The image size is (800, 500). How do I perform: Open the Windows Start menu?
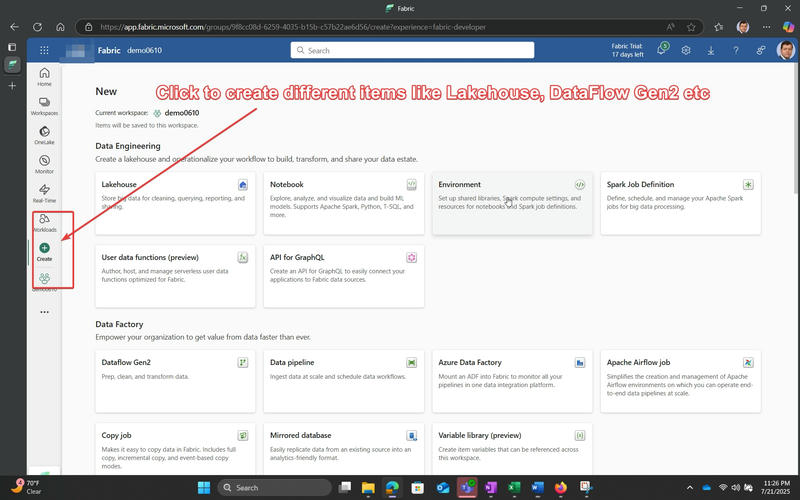pos(204,488)
